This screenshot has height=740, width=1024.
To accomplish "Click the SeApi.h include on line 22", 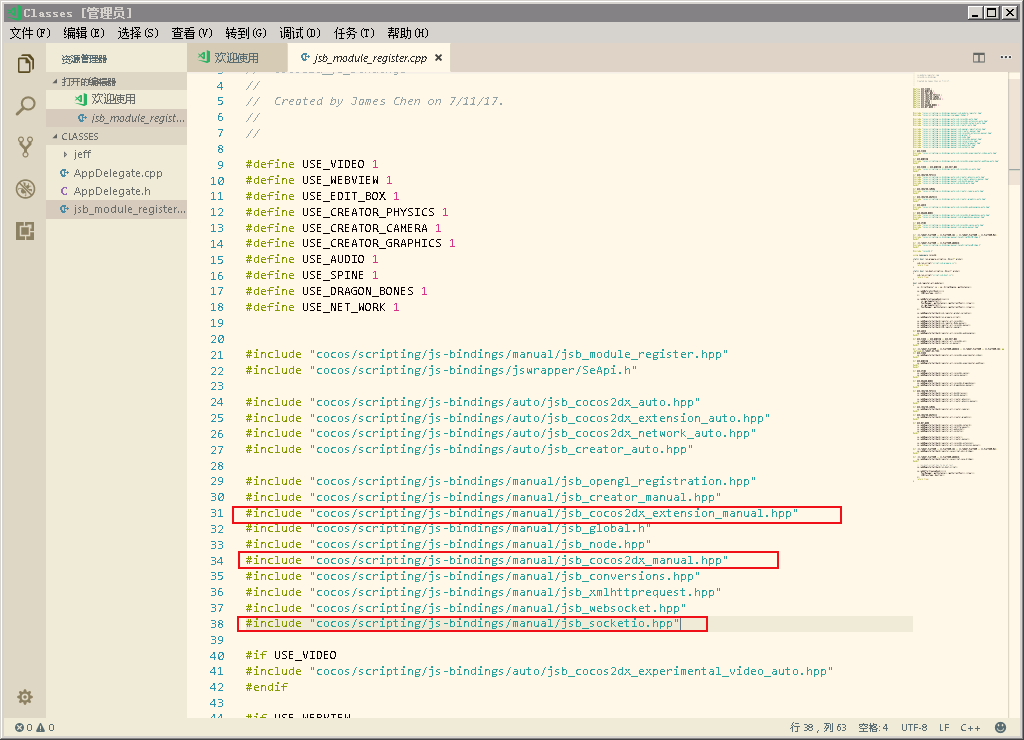I will [441, 370].
